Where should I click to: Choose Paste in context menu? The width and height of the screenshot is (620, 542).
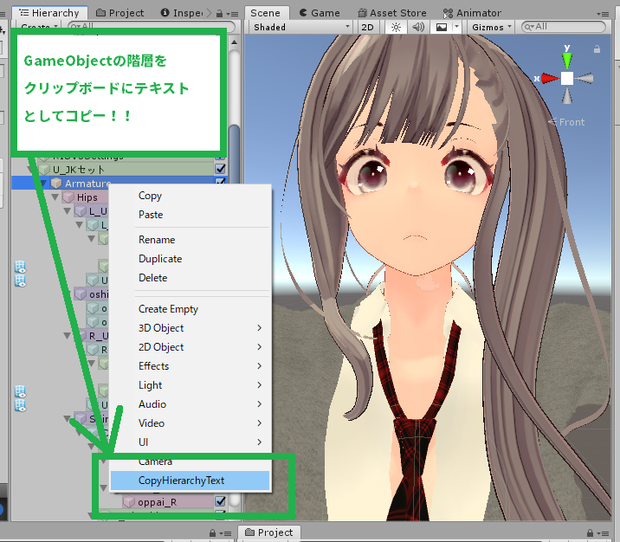coord(151,215)
